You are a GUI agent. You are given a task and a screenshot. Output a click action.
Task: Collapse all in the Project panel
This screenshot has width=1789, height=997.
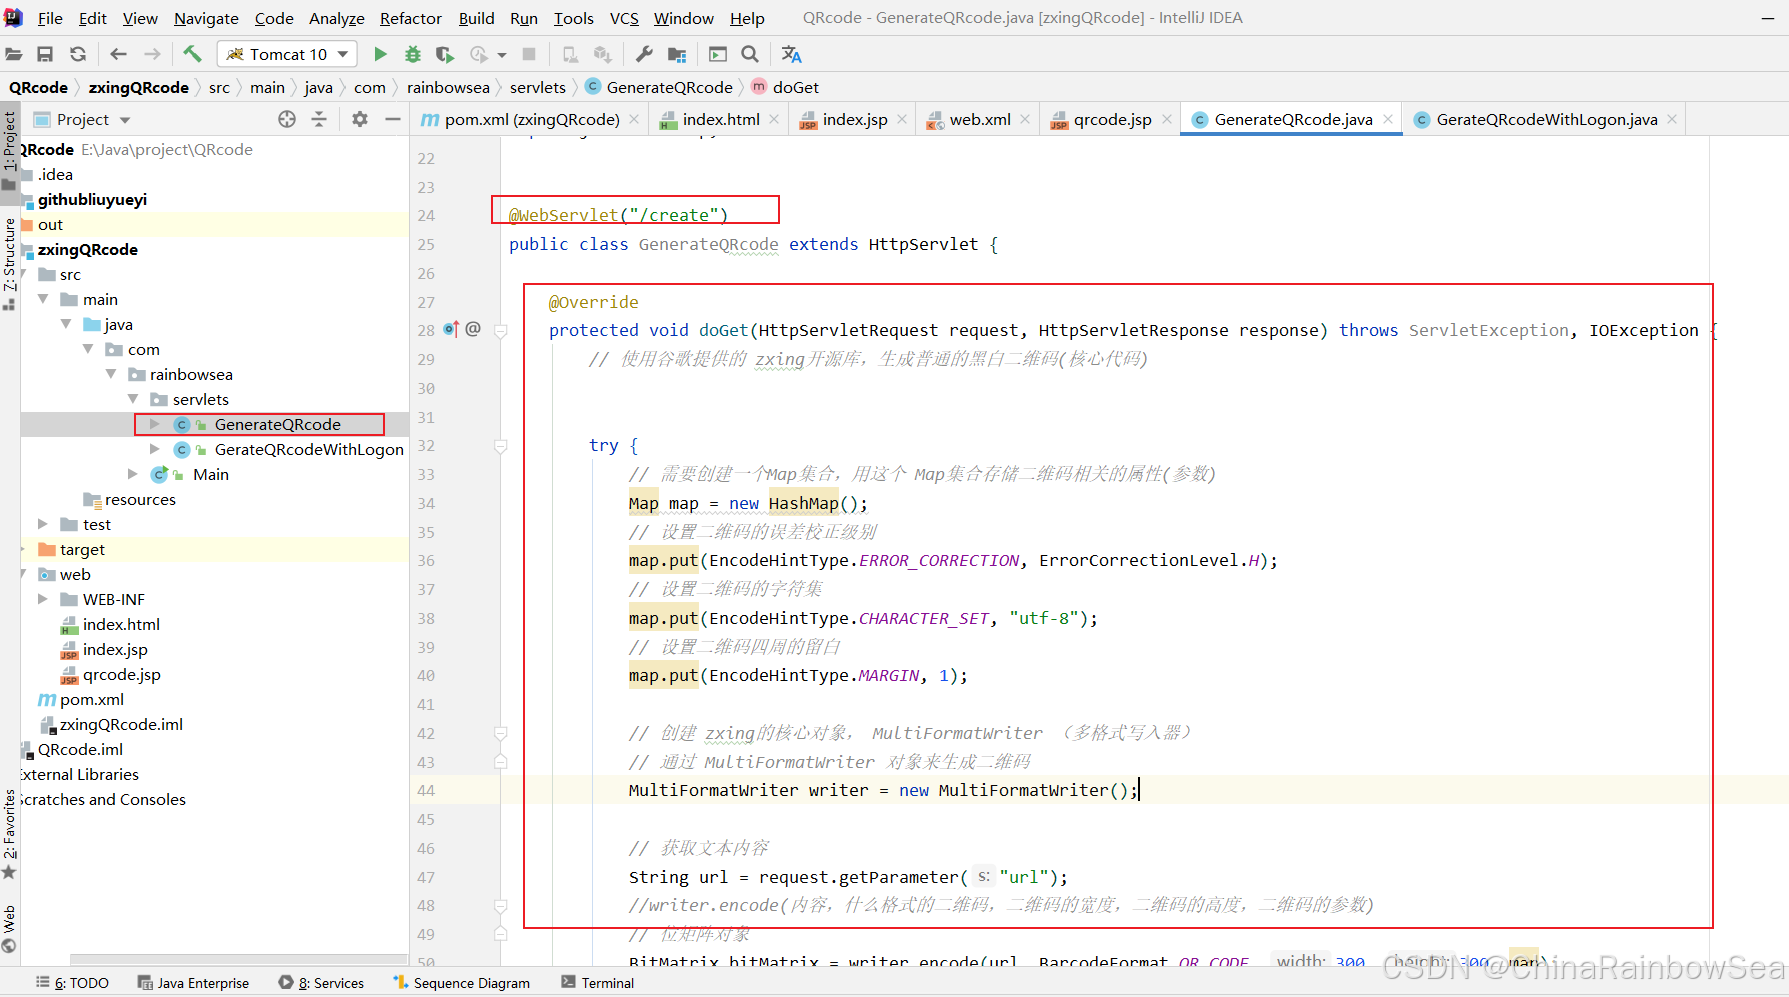[x=319, y=119]
